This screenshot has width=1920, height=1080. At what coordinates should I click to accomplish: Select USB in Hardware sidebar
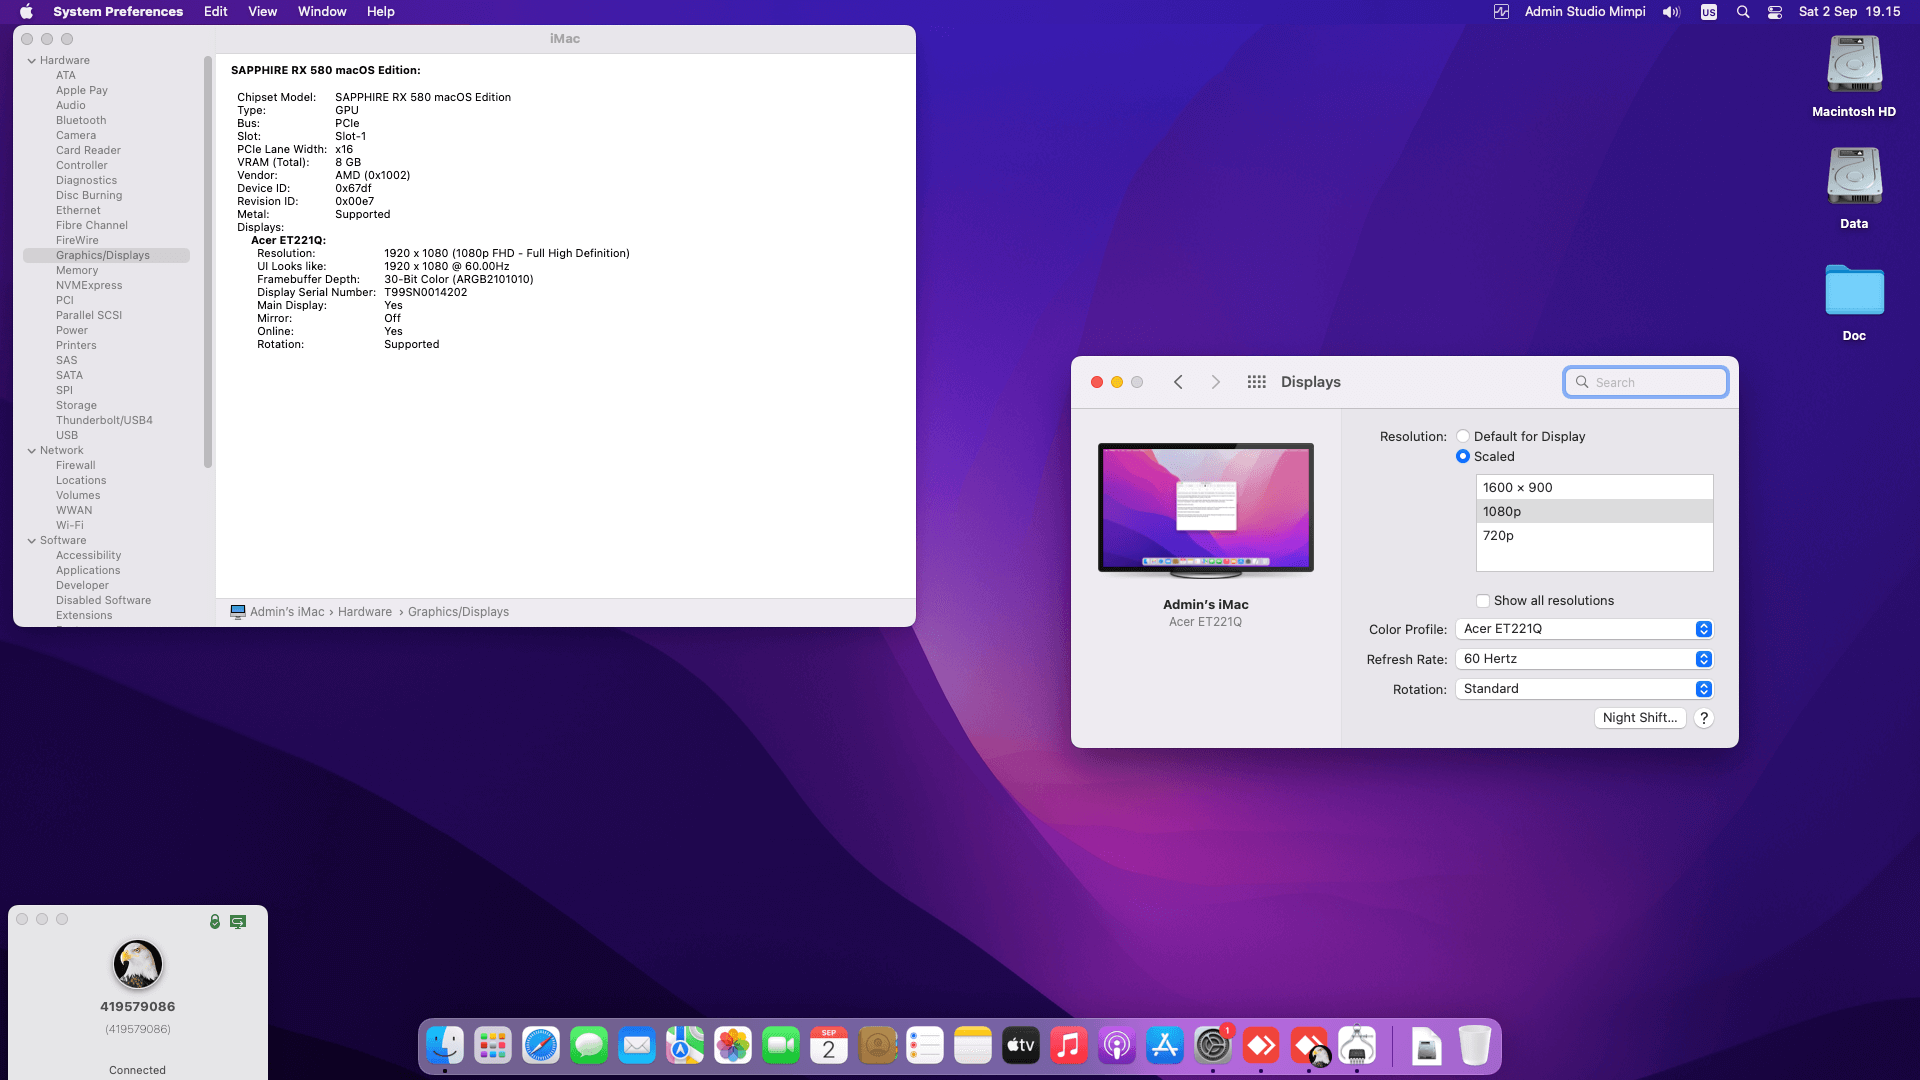point(67,436)
